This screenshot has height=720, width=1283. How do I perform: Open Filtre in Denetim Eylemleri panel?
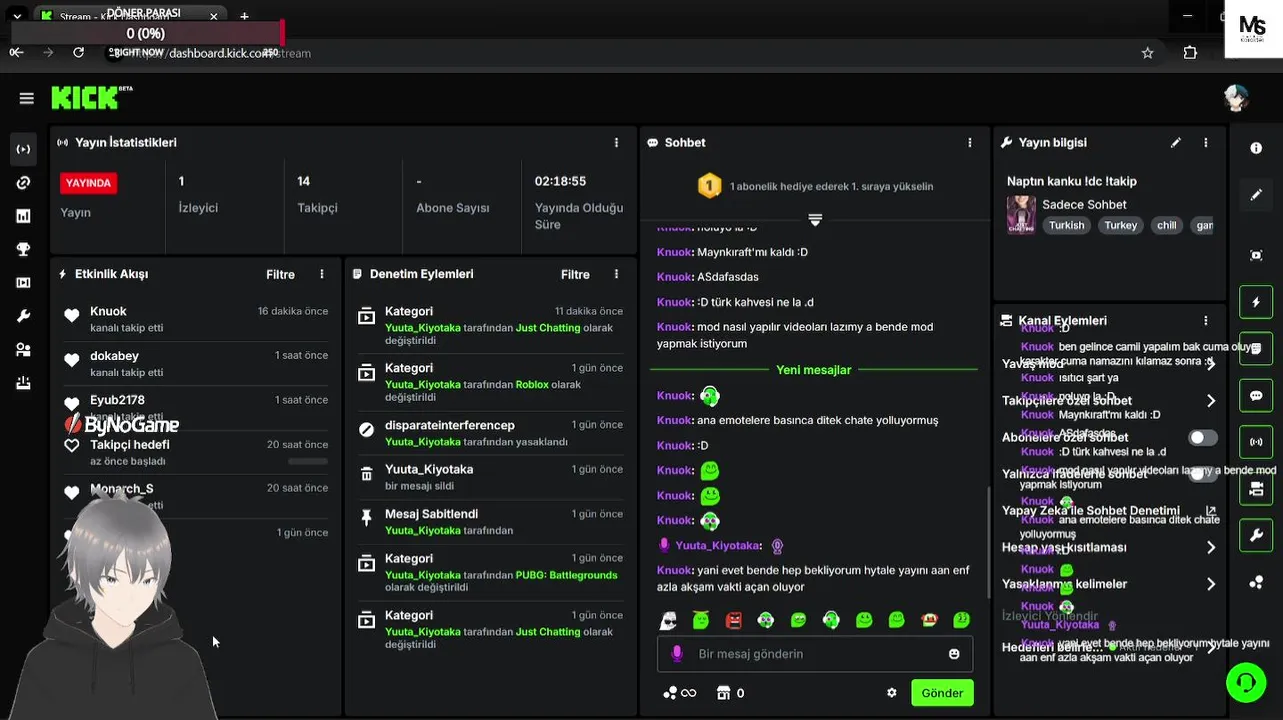pos(575,274)
